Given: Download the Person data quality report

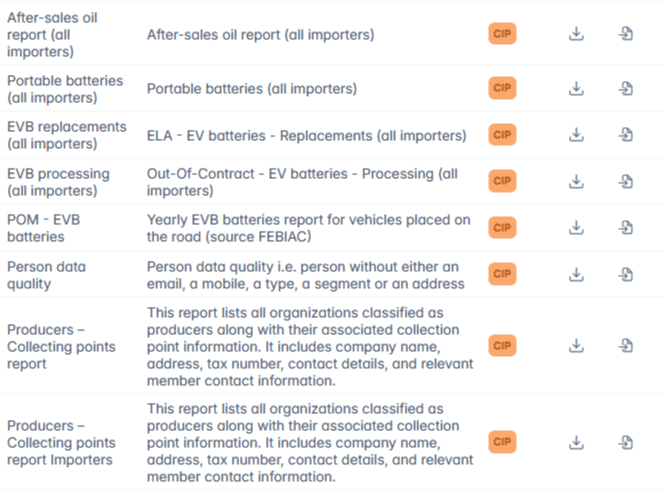Looking at the screenshot, I should coord(576,274).
